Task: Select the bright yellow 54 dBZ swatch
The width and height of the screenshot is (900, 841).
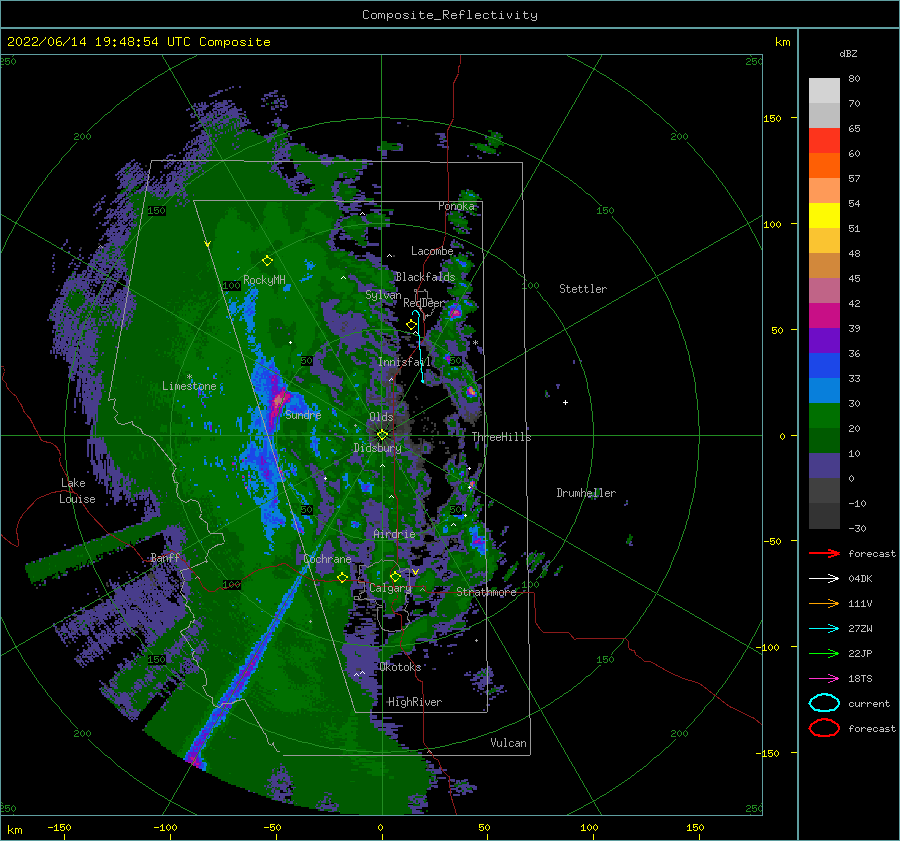Action: pos(824,215)
